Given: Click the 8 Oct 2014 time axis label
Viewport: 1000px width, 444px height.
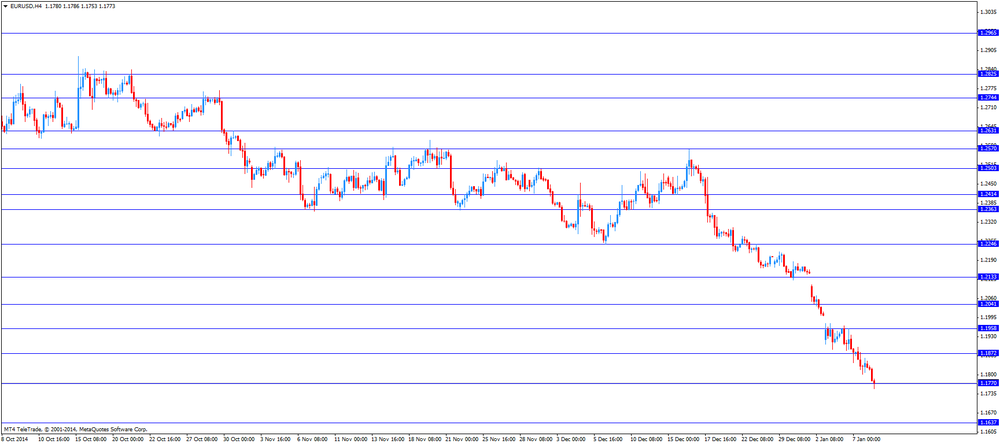Looking at the screenshot, I should coord(15,440).
